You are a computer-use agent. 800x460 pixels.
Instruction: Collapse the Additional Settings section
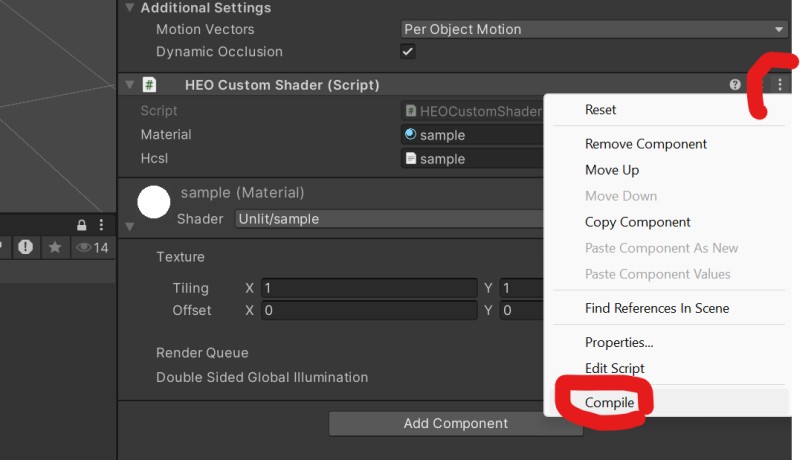129,8
